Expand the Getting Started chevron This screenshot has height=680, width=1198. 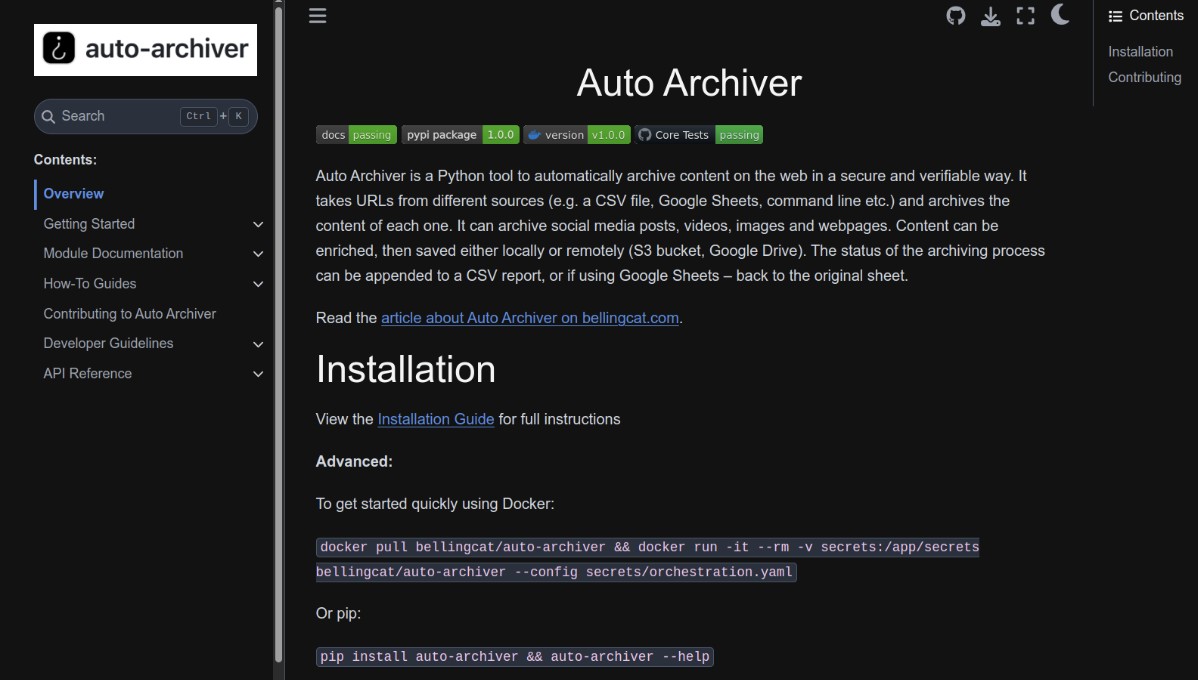pyautogui.click(x=258, y=225)
